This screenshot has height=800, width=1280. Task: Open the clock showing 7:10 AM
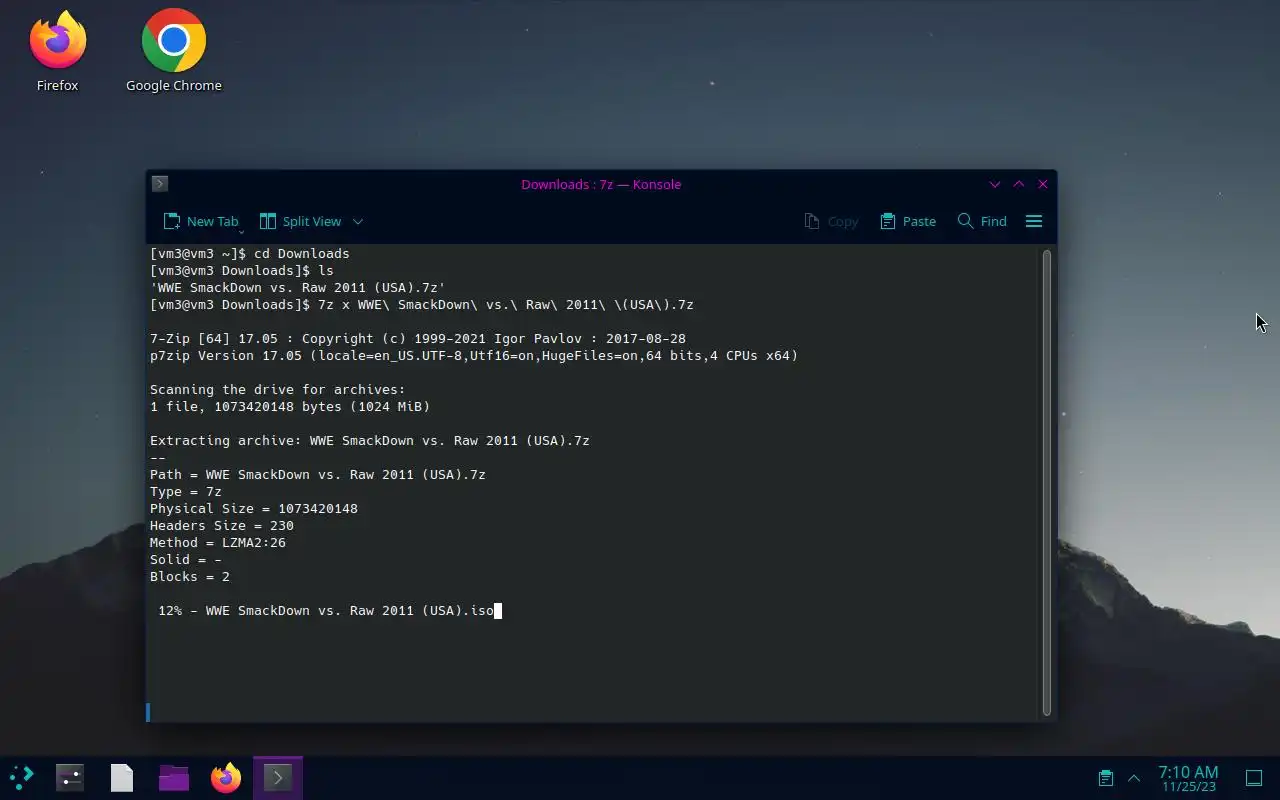1188,778
